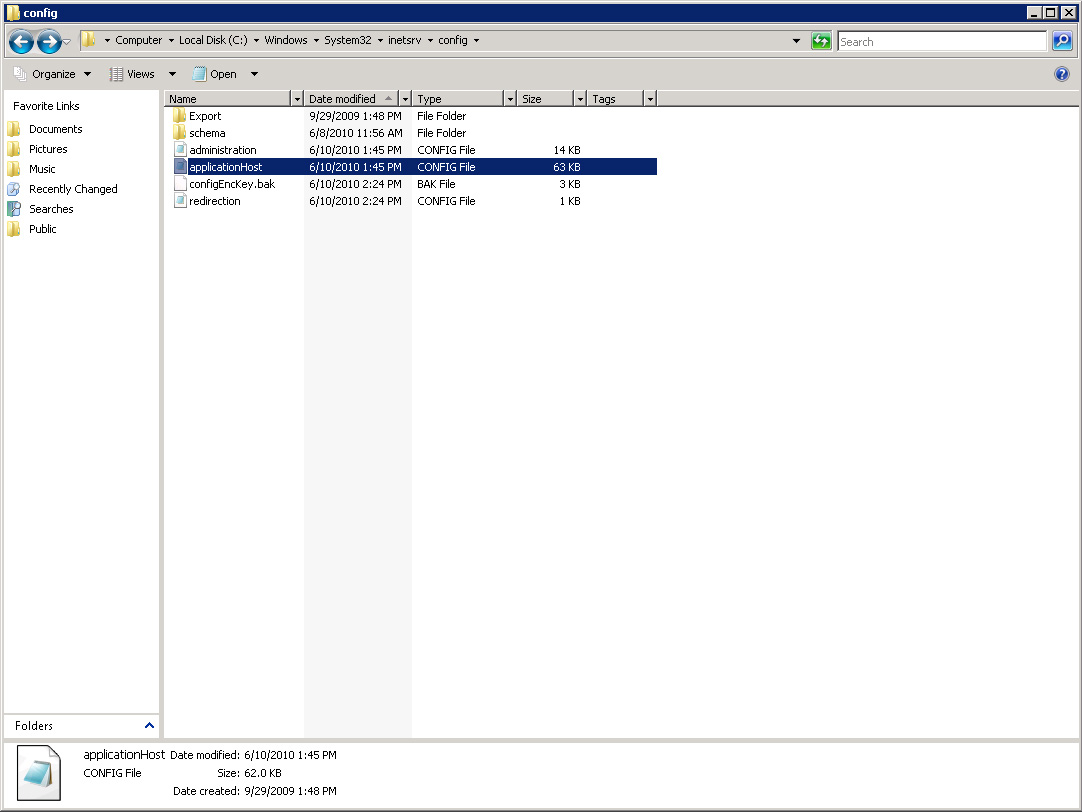1082x812 pixels.
Task: Open the Tags column filter dropdown
Action: 650,99
